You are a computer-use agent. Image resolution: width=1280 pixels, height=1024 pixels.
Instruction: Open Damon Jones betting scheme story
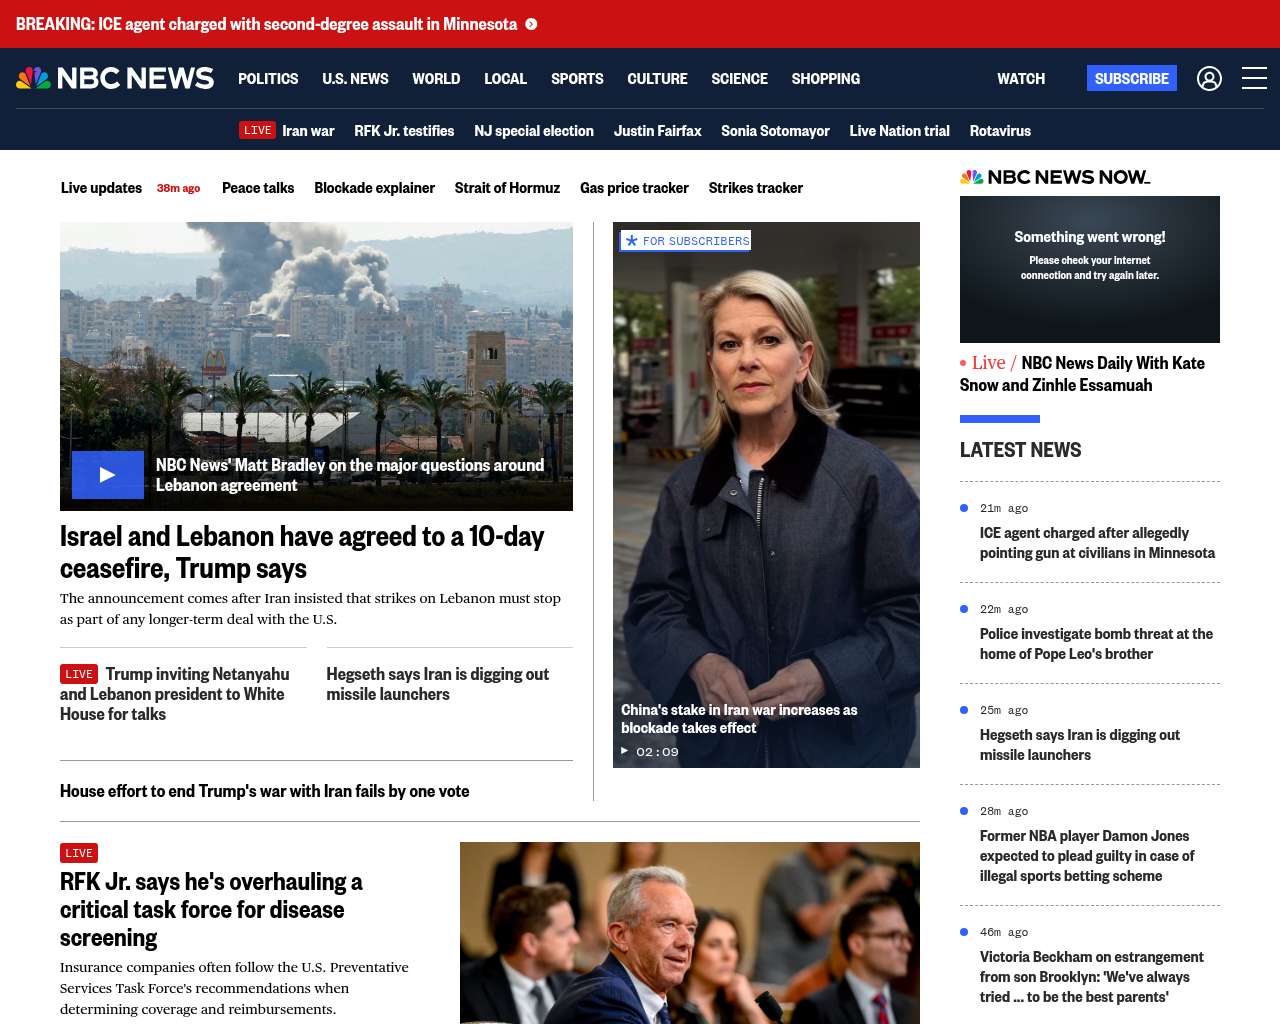tap(1087, 856)
